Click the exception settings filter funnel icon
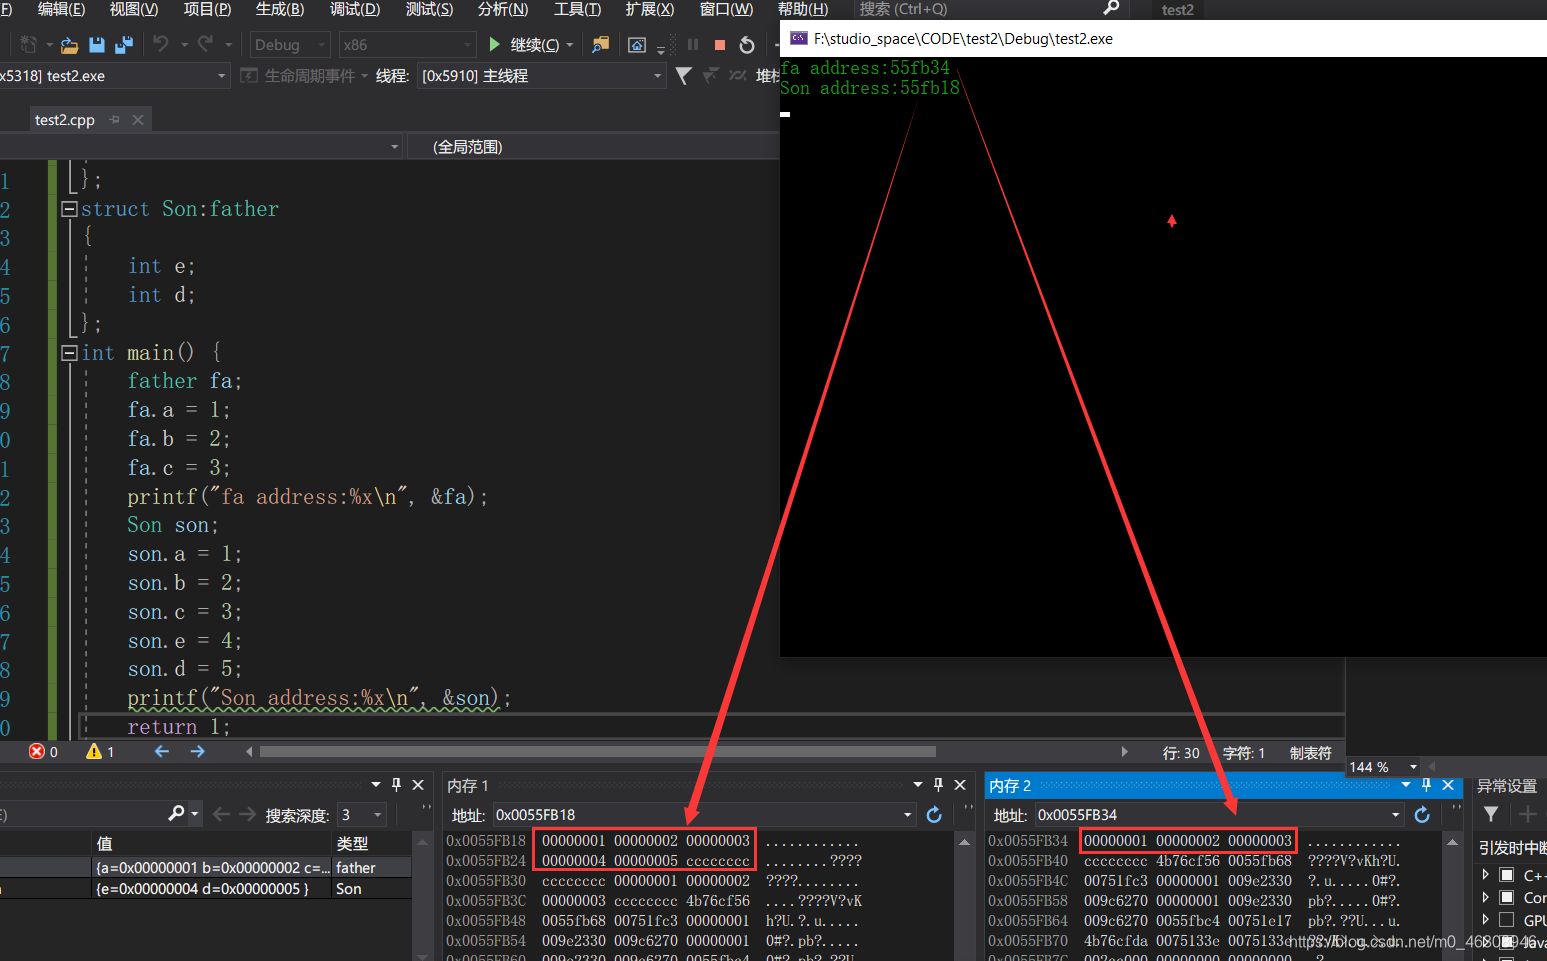 [x=1491, y=814]
